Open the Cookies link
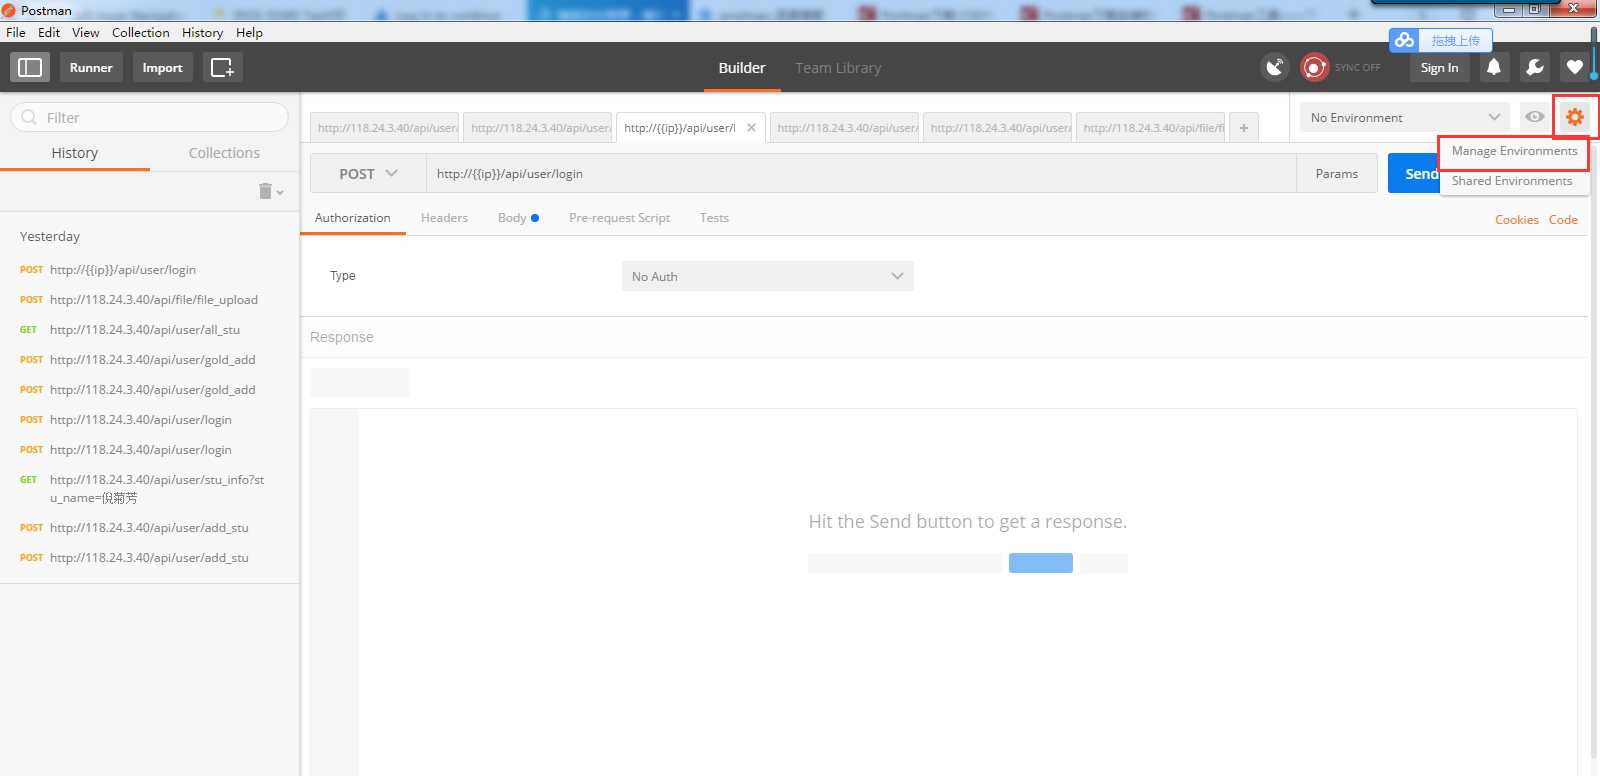 [1516, 220]
